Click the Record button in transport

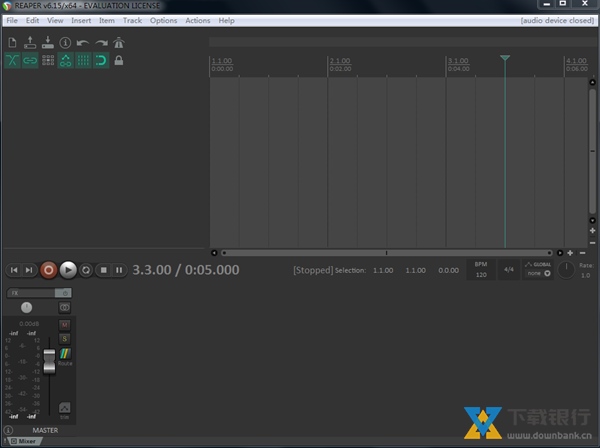[x=49, y=269]
